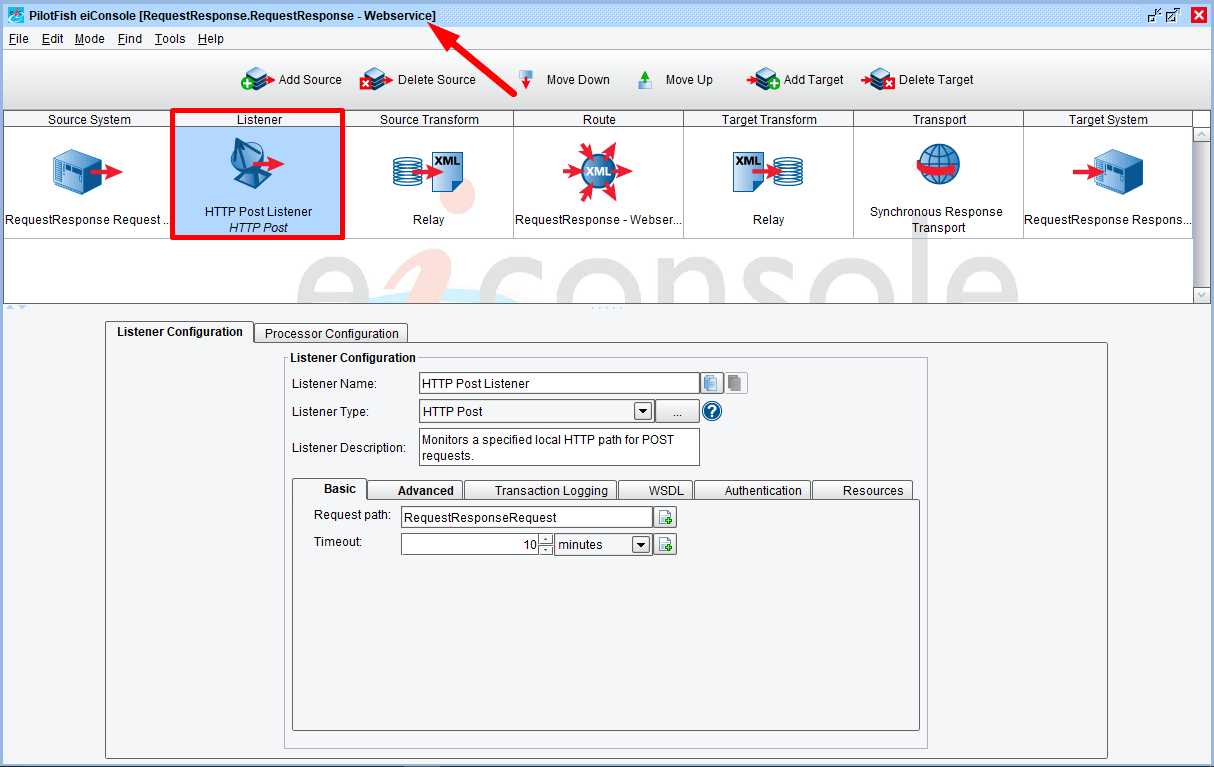Select the Synchronous Response Transport icon
The image size is (1214, 767).
click(x=938, y=165)
